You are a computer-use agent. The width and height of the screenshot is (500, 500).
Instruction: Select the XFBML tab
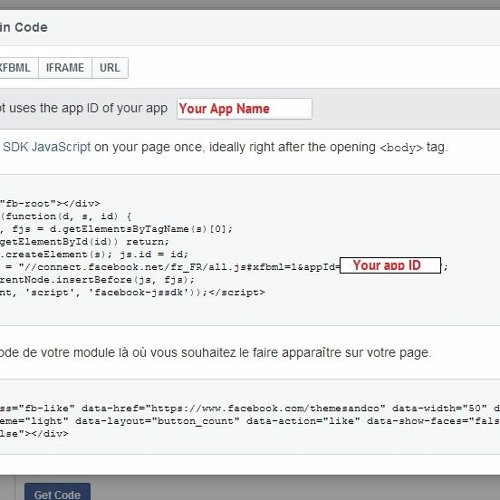click(x=18, y=68)
